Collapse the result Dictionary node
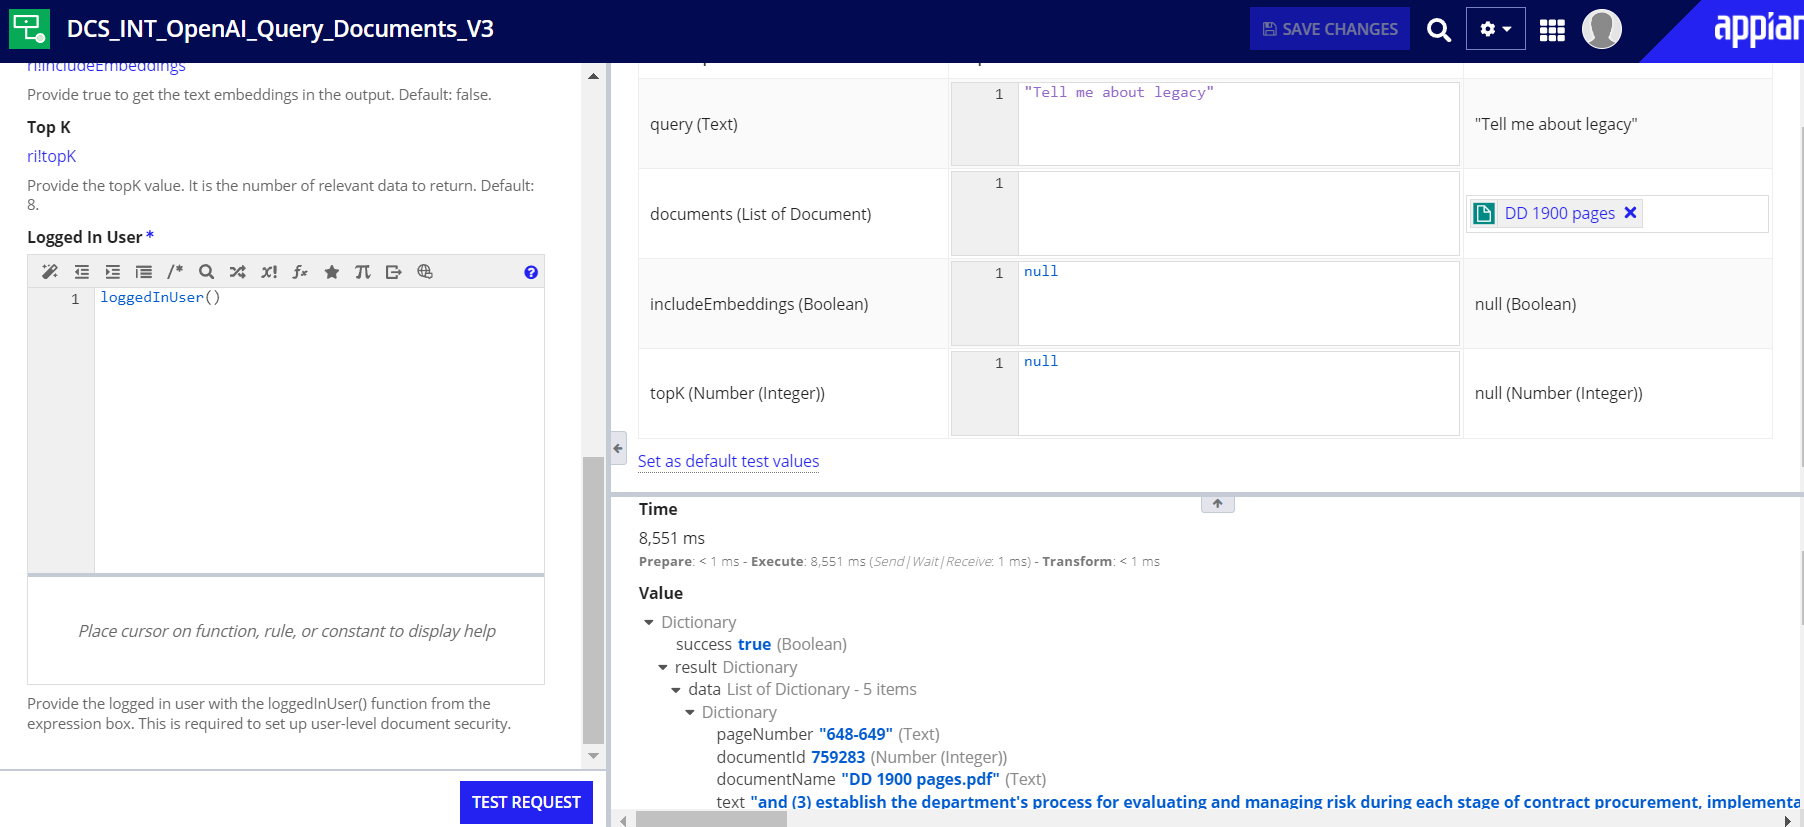Screen dimensions: 1804x827 pos(662,668)
